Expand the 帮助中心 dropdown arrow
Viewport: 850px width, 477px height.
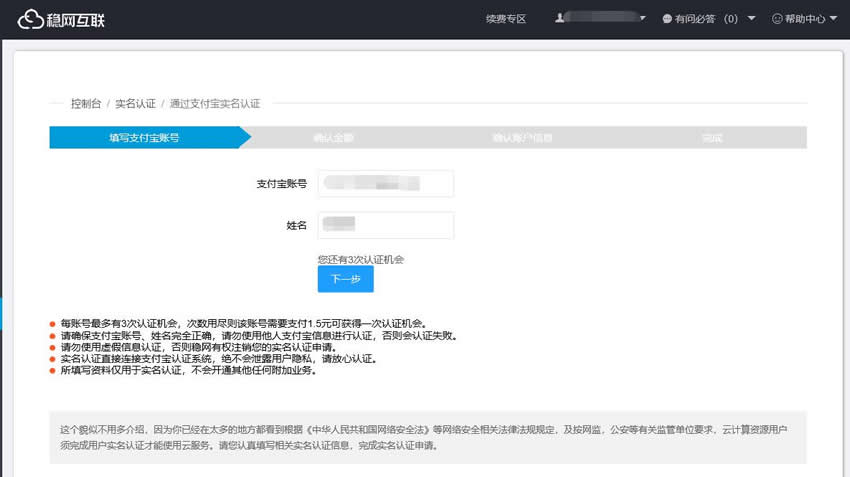833,18
